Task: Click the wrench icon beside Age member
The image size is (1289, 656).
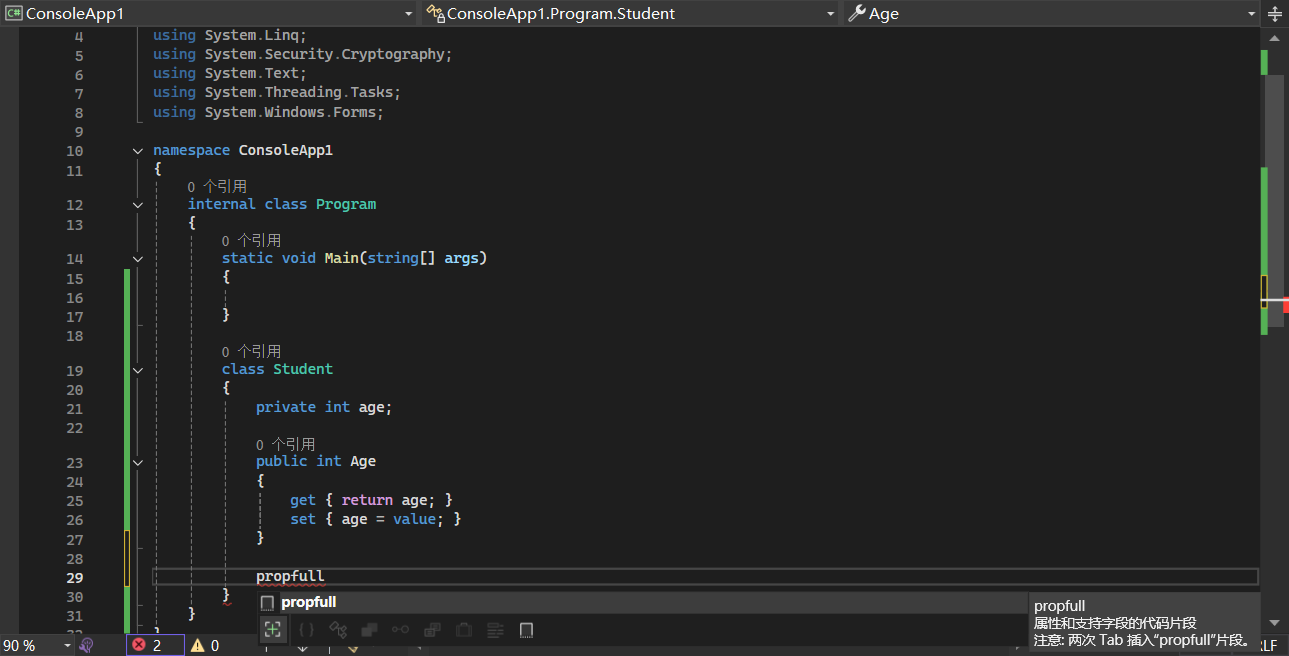Action: click(x=856, y=13)
